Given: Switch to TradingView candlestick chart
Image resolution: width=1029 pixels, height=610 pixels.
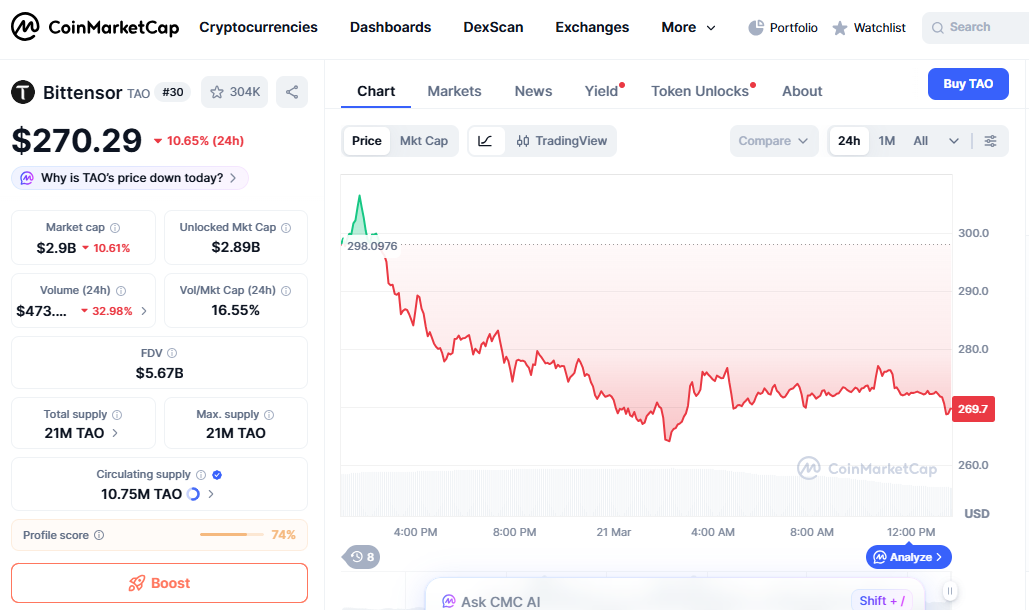Looking at the screenshot, I should coord(560,141).
